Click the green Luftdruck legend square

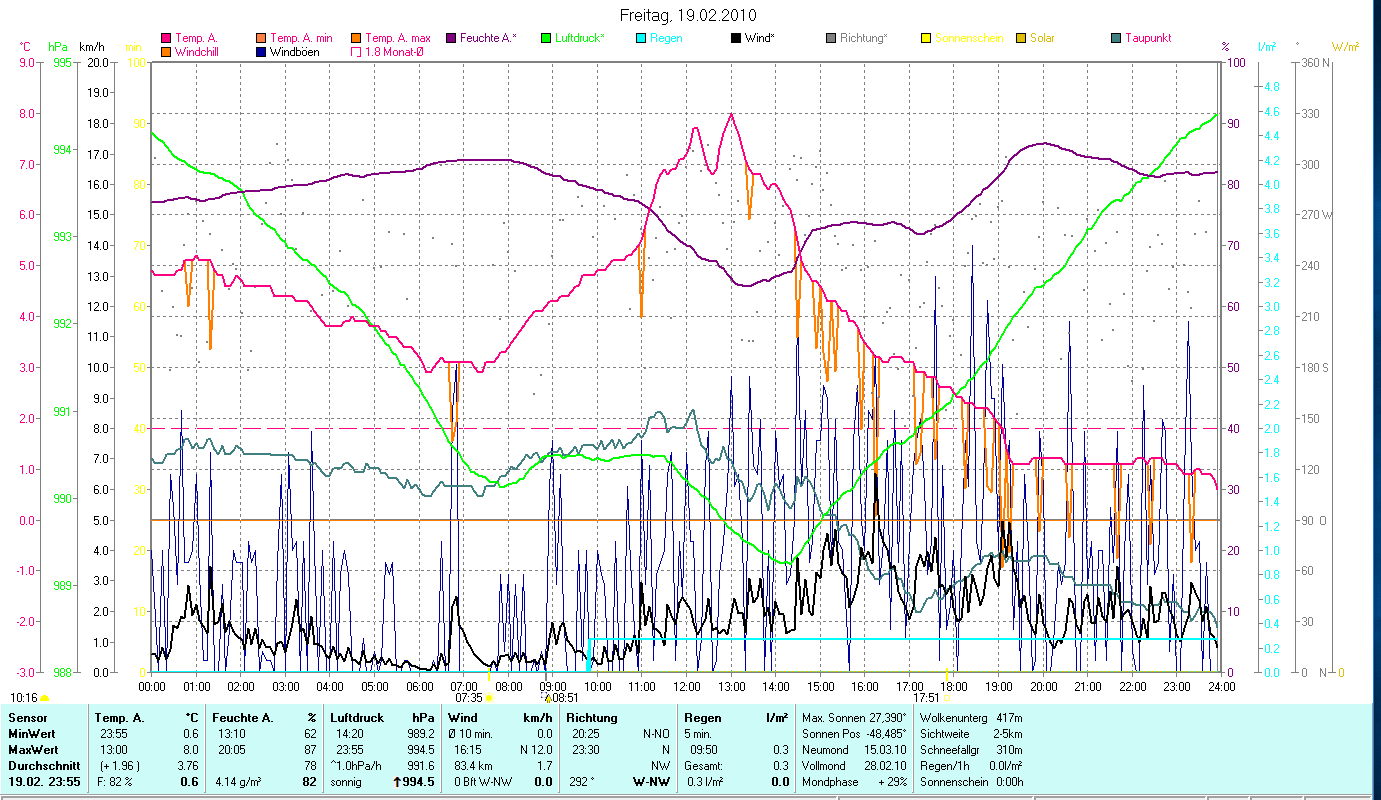click(546, 38)
